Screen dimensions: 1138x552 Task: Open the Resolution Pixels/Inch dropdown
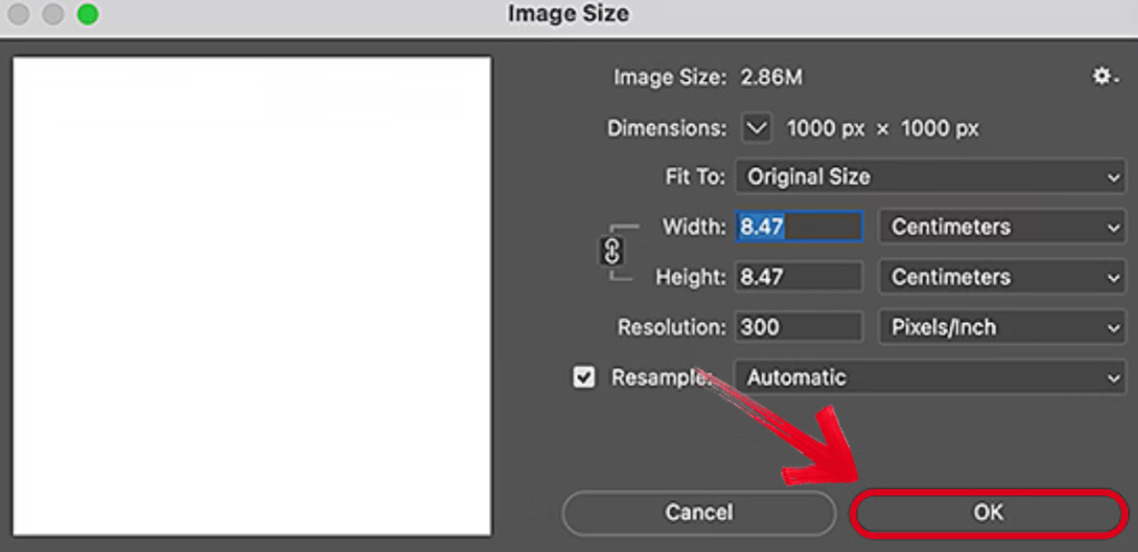(x=1002, y=328)
